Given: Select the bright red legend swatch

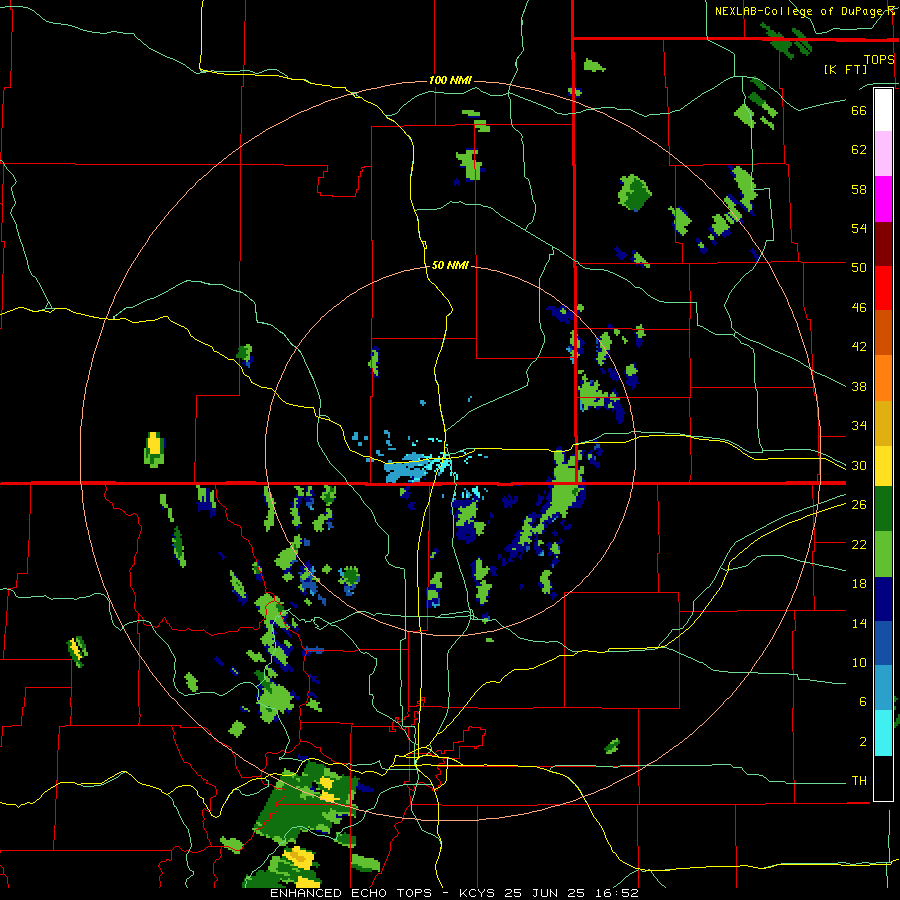Looking at the screenshot, I should click(883, 288).
